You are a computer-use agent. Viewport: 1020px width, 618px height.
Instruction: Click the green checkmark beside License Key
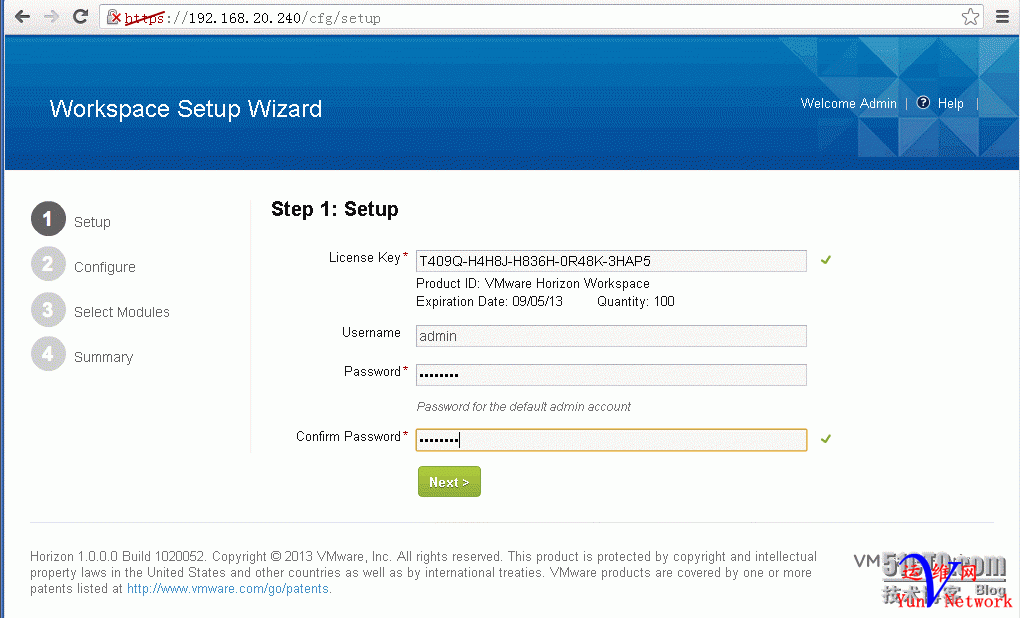point(825,260)
